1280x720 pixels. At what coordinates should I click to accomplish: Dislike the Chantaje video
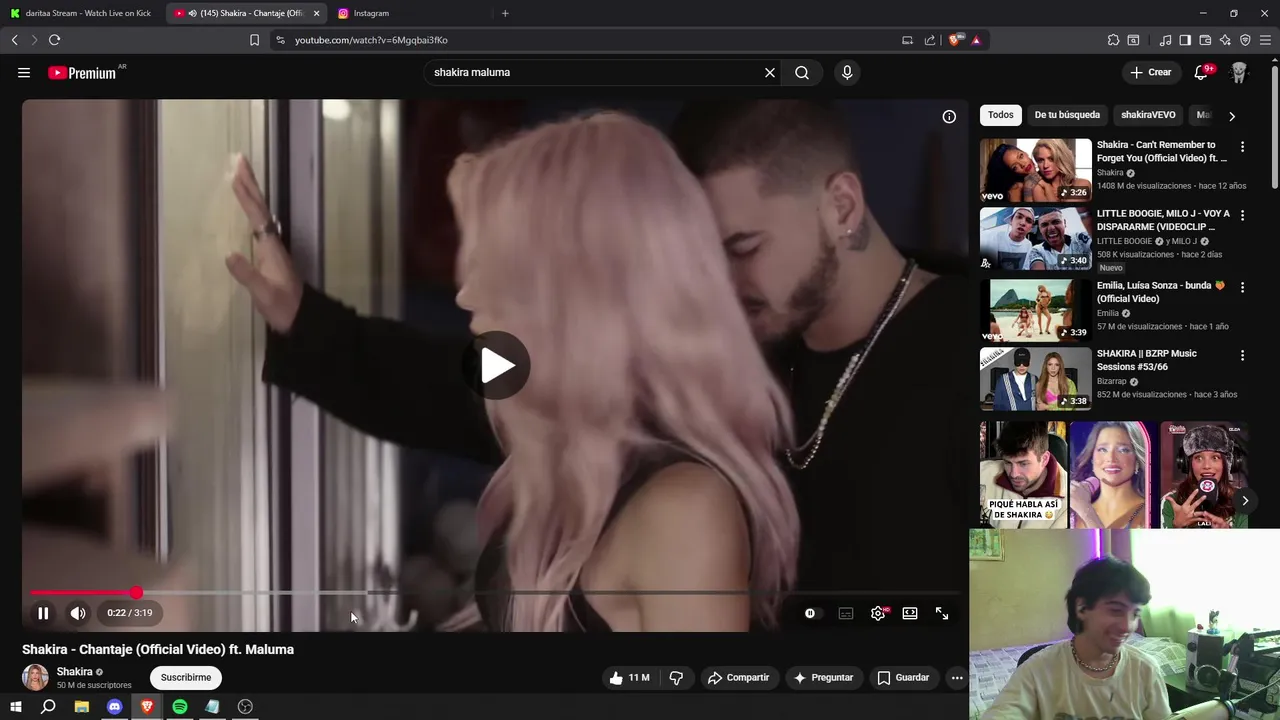(676, 677)
